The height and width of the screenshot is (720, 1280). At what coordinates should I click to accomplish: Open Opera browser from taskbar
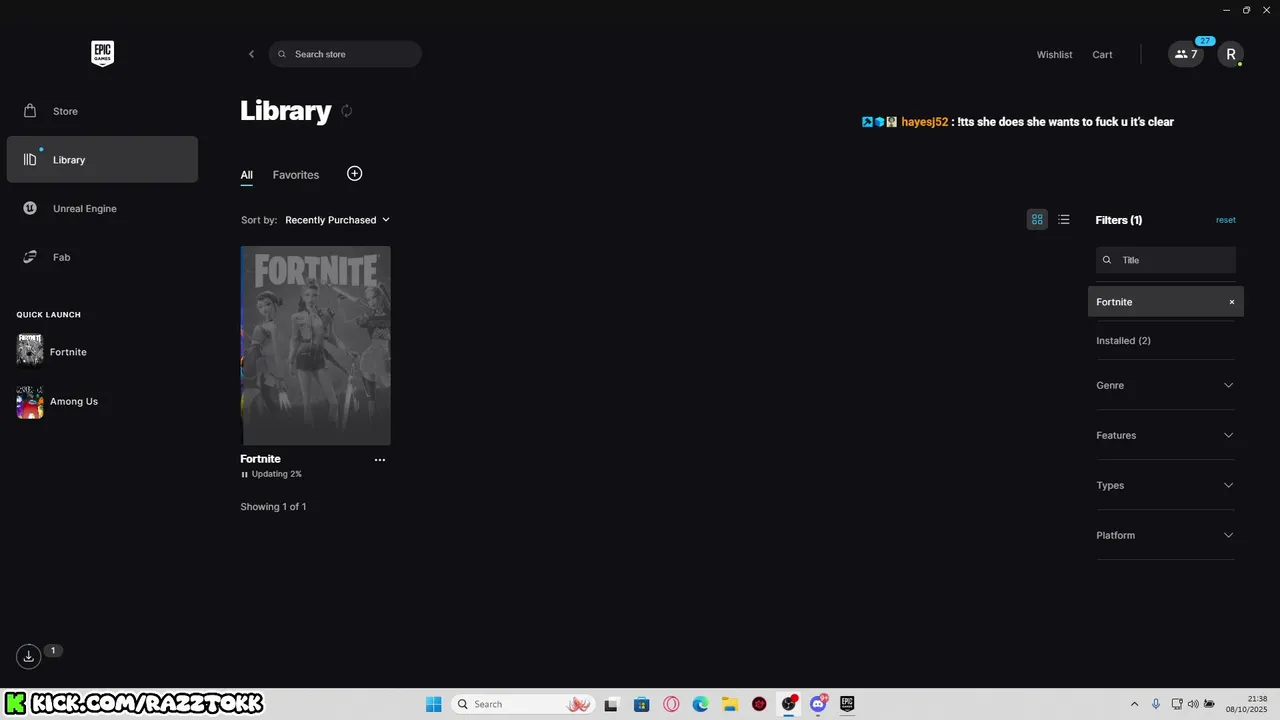tap(671, 704)
